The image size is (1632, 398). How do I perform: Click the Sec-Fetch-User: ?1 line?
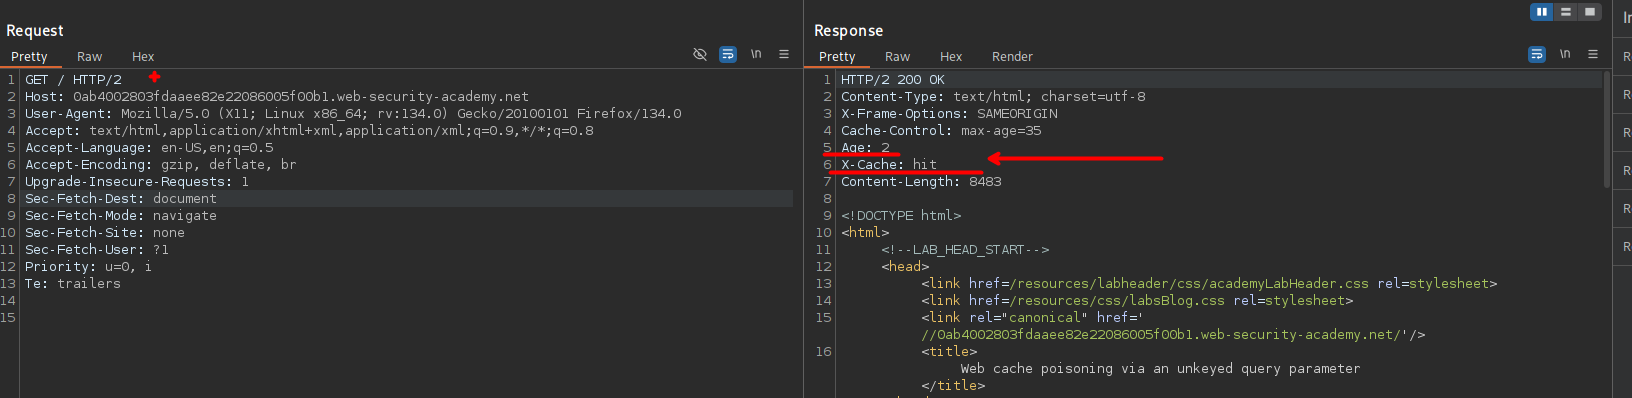tap(97, 250)
